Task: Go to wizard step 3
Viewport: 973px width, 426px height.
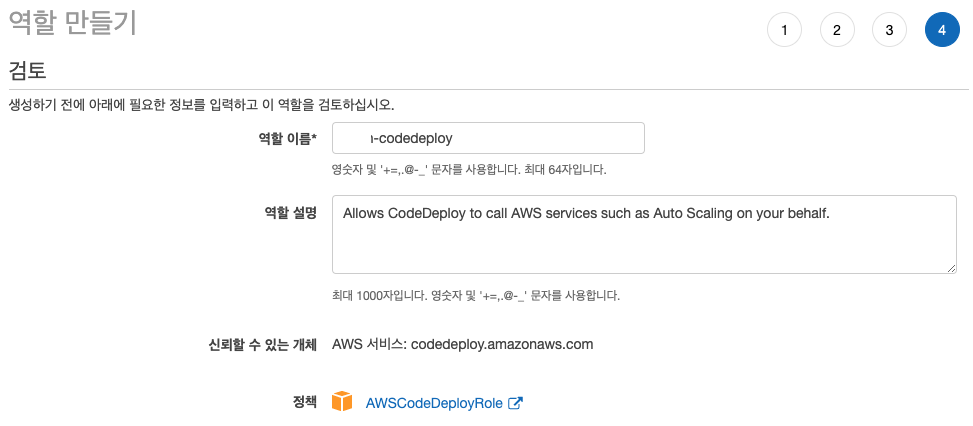Action: click(889, 30)
